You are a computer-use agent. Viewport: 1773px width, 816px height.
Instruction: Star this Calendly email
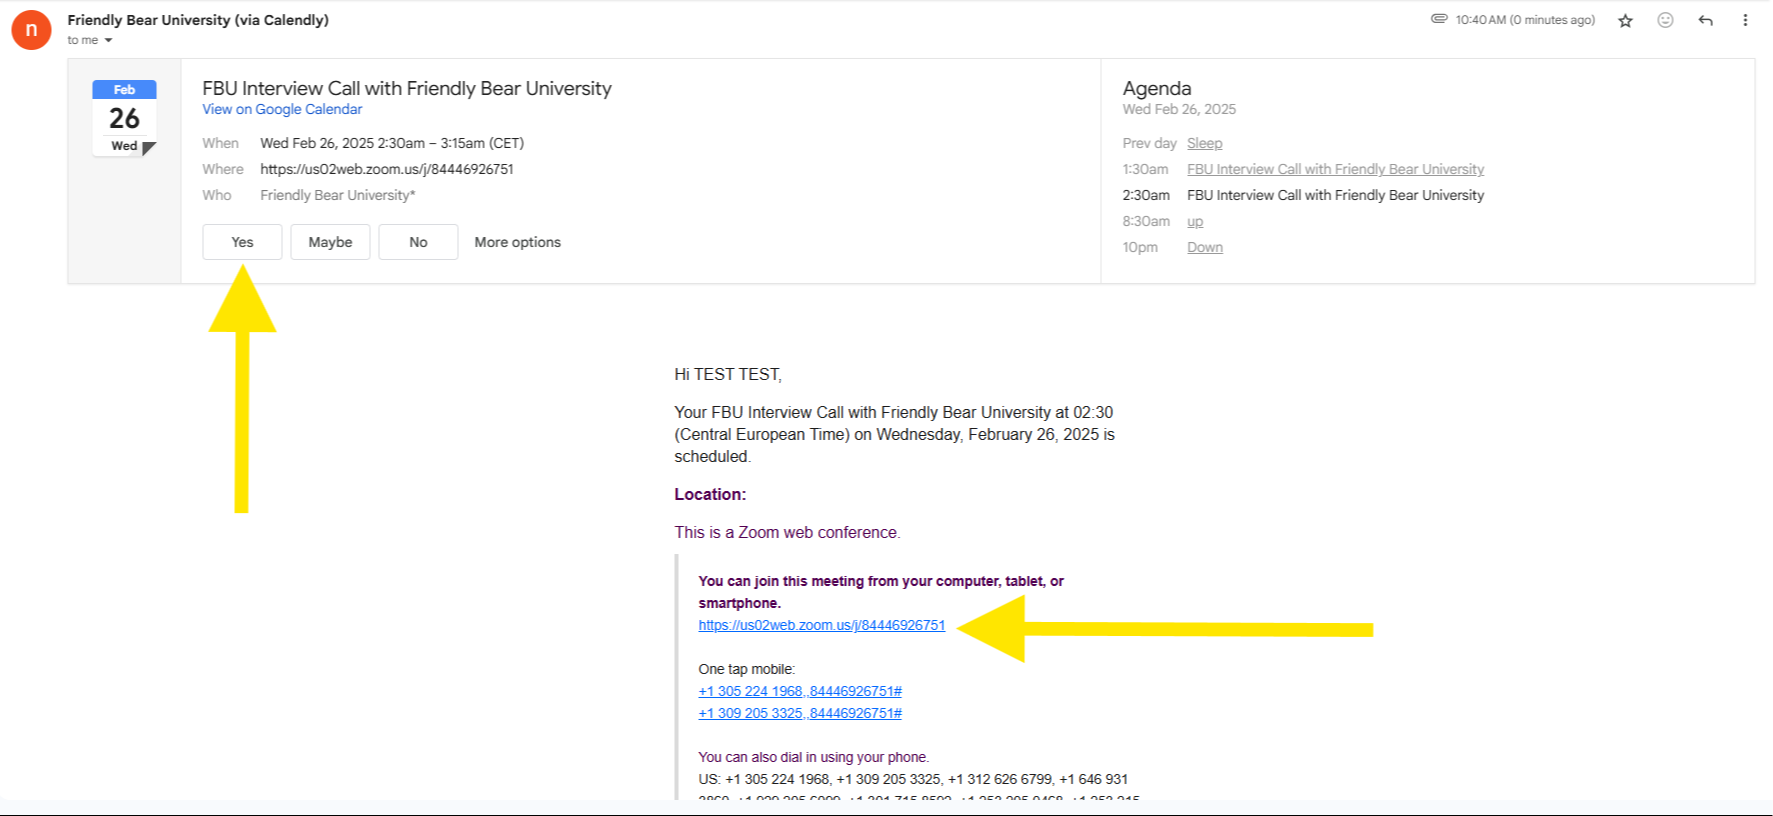[x=1625, y=21]
